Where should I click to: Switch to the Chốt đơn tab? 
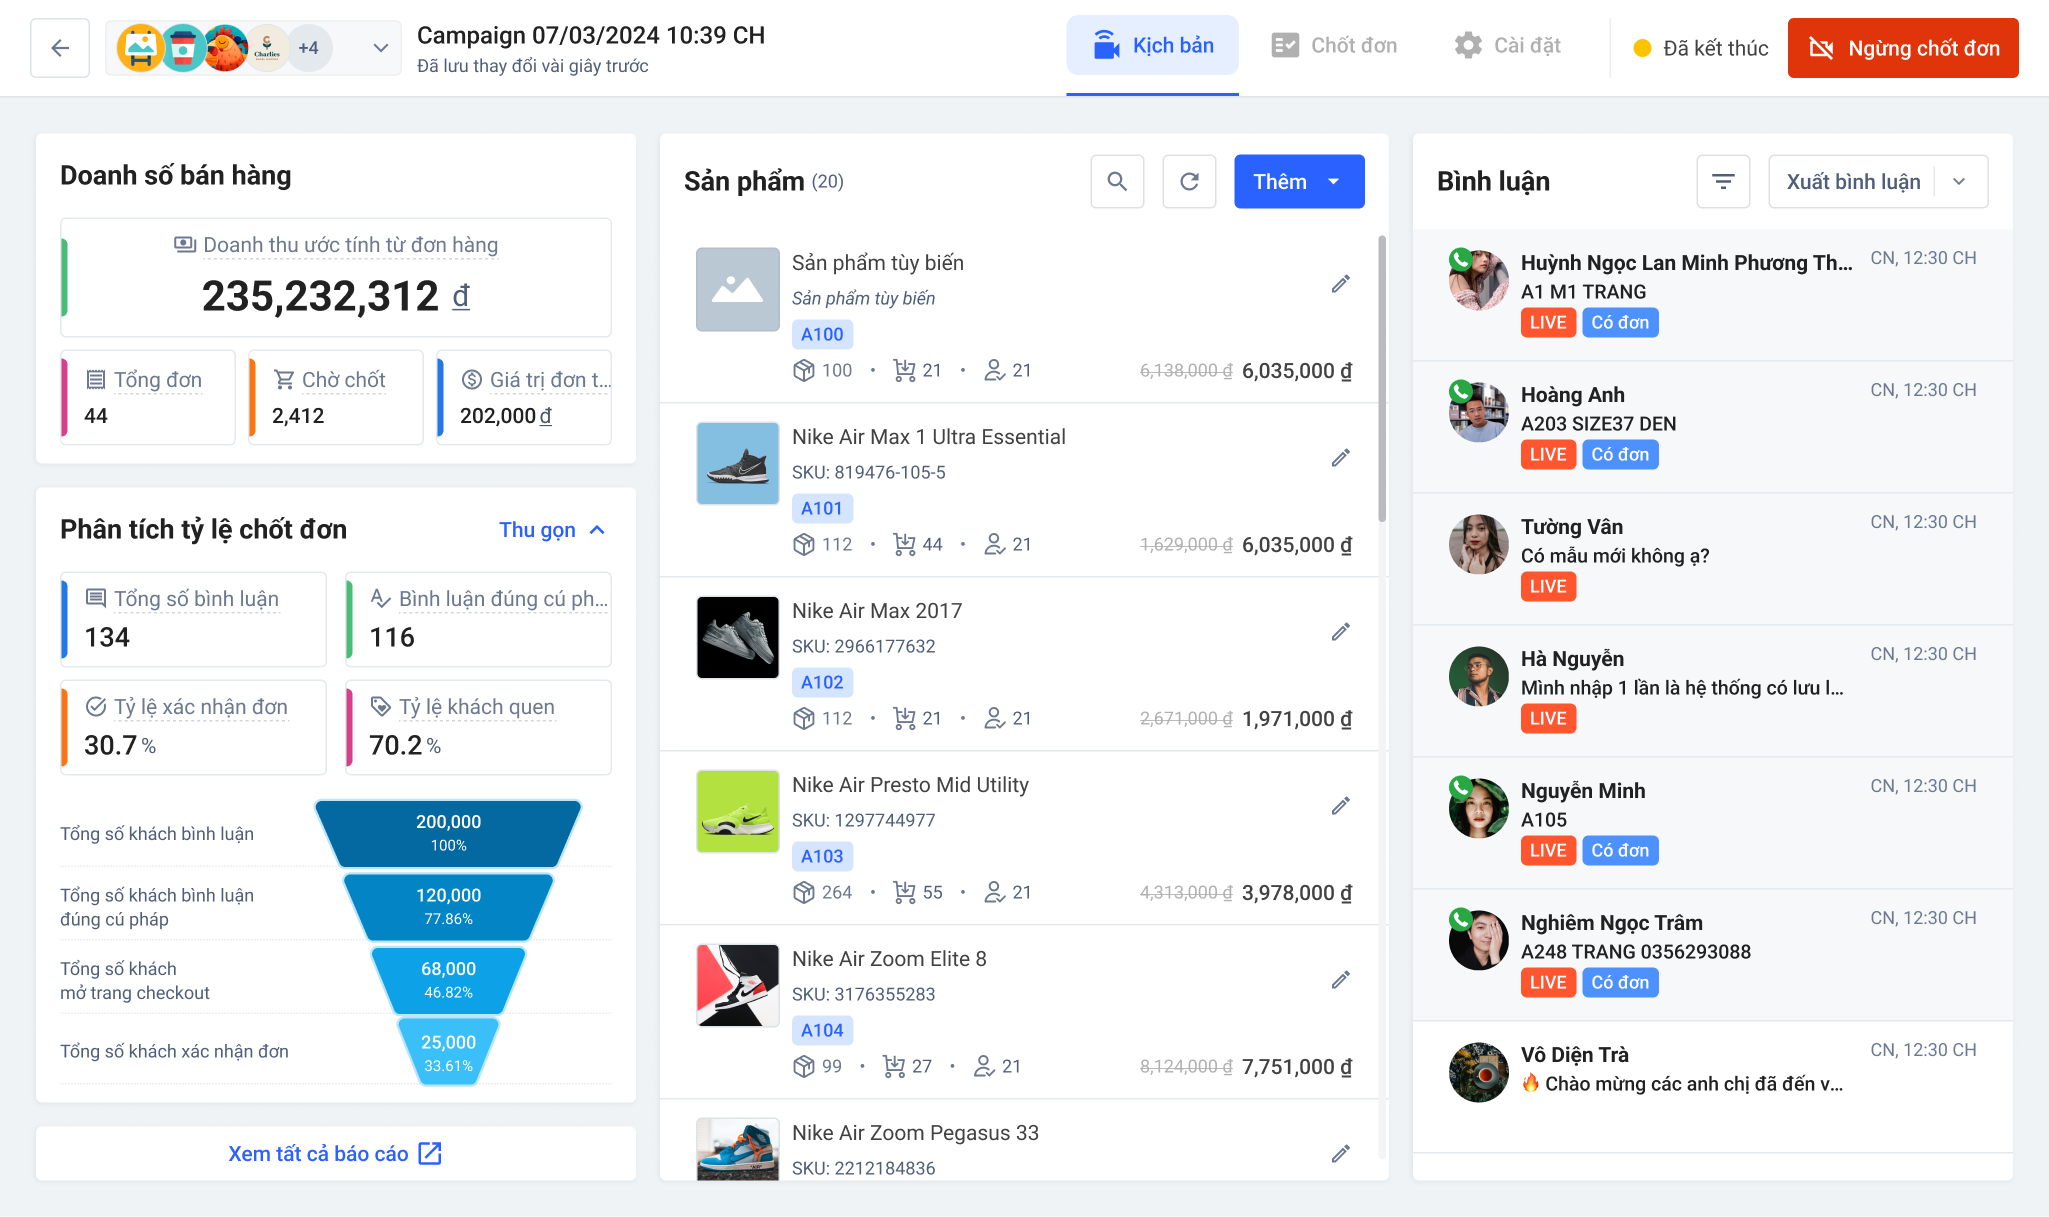1334,45
